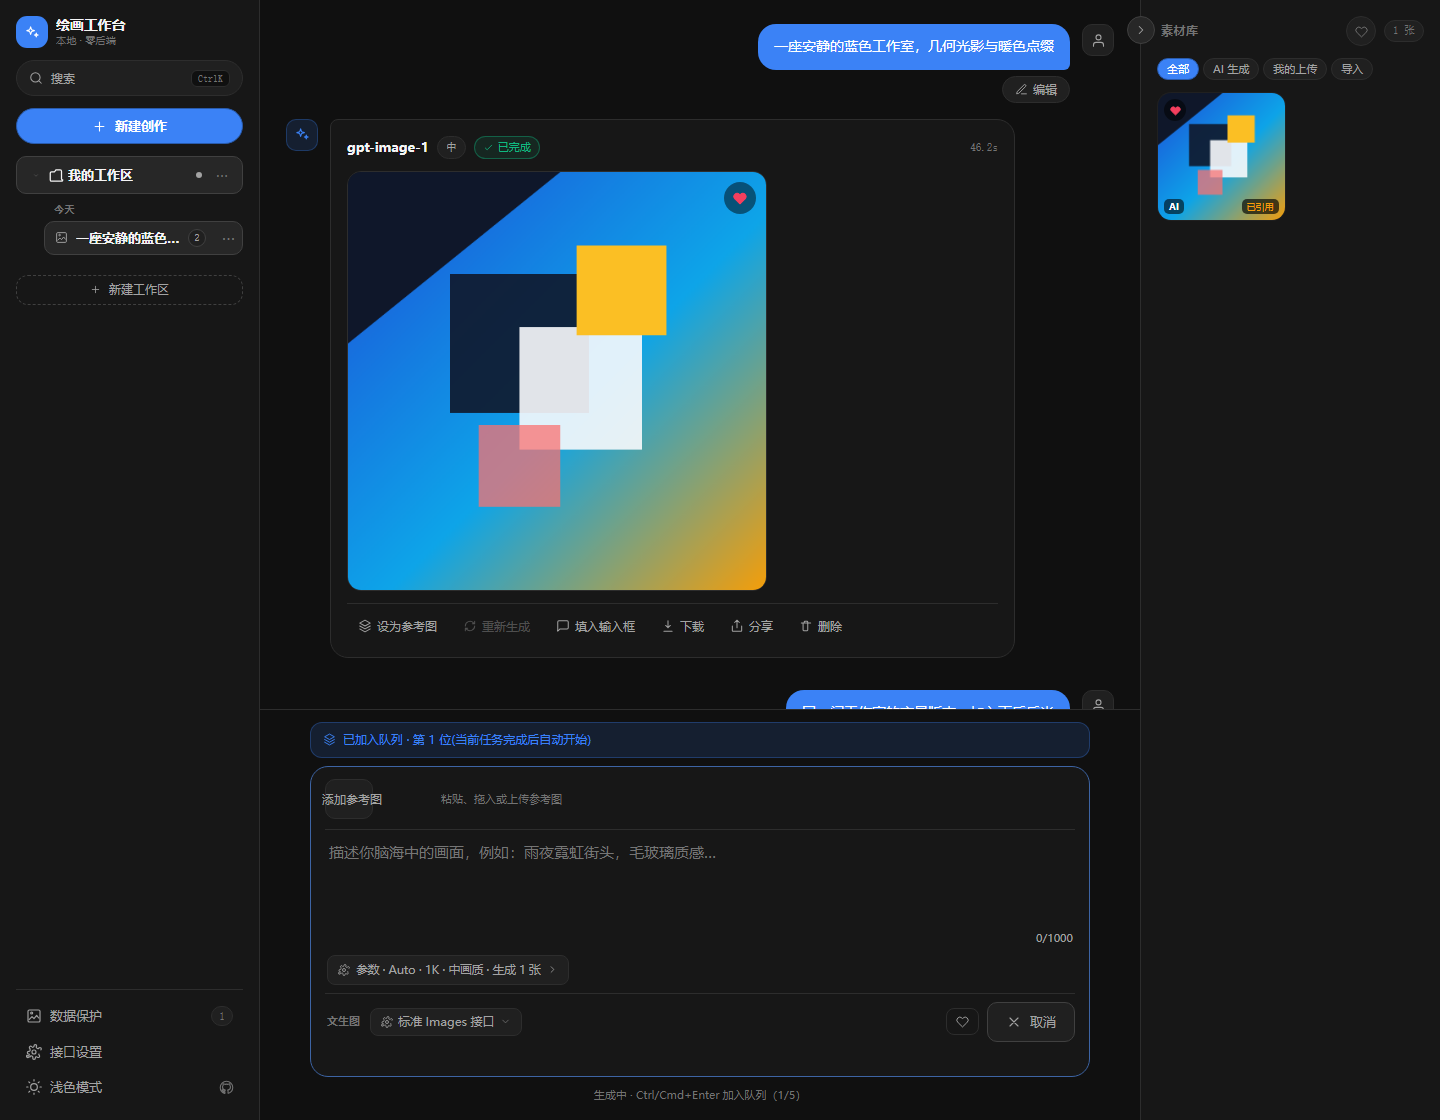Select the 全部 filter tab
This screenshot has height=1120, width=1440.
click(x=1178, y=69)
